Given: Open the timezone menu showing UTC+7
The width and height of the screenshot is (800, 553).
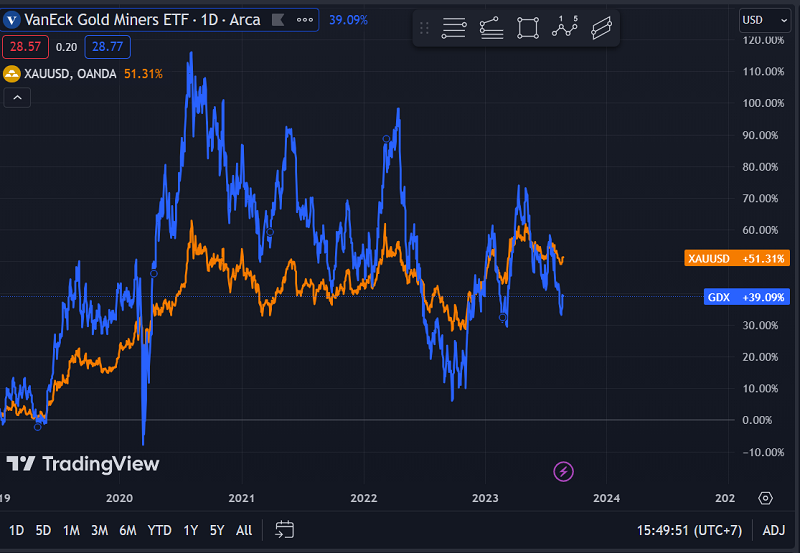Looking at the screenshot, I should (692, 530).
